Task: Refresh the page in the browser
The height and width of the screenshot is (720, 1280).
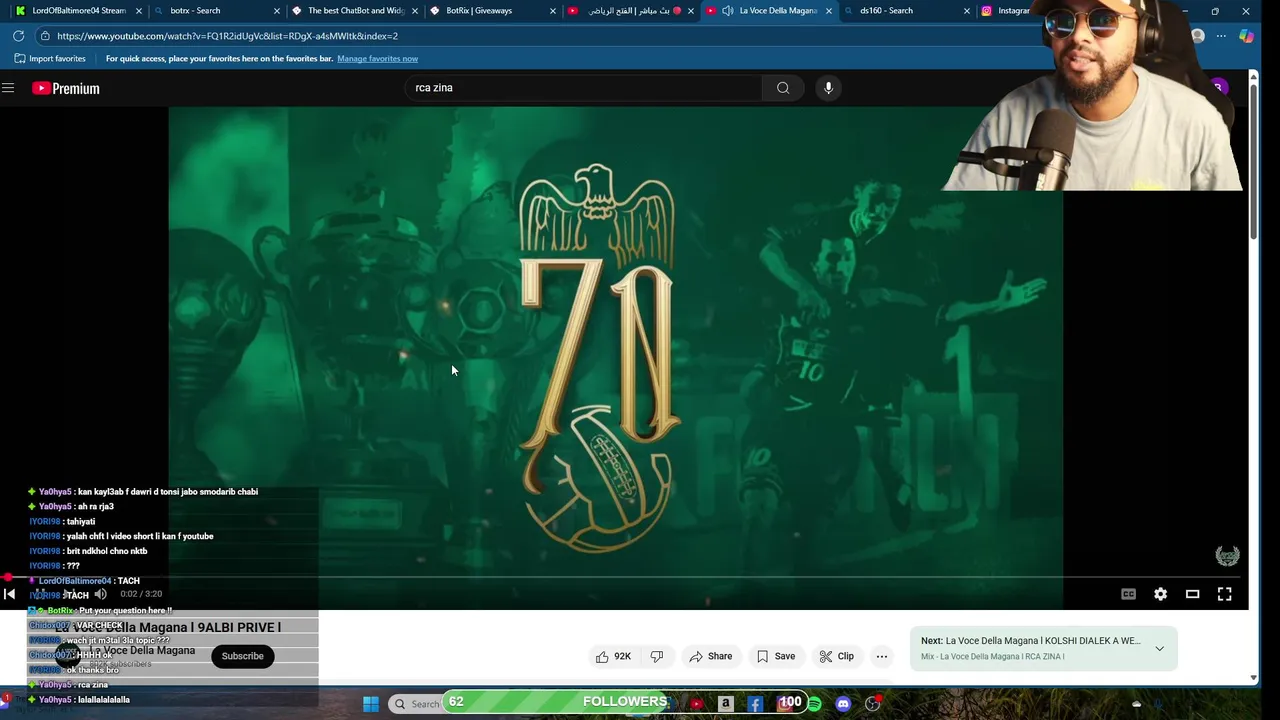Action: pos(18,36)
